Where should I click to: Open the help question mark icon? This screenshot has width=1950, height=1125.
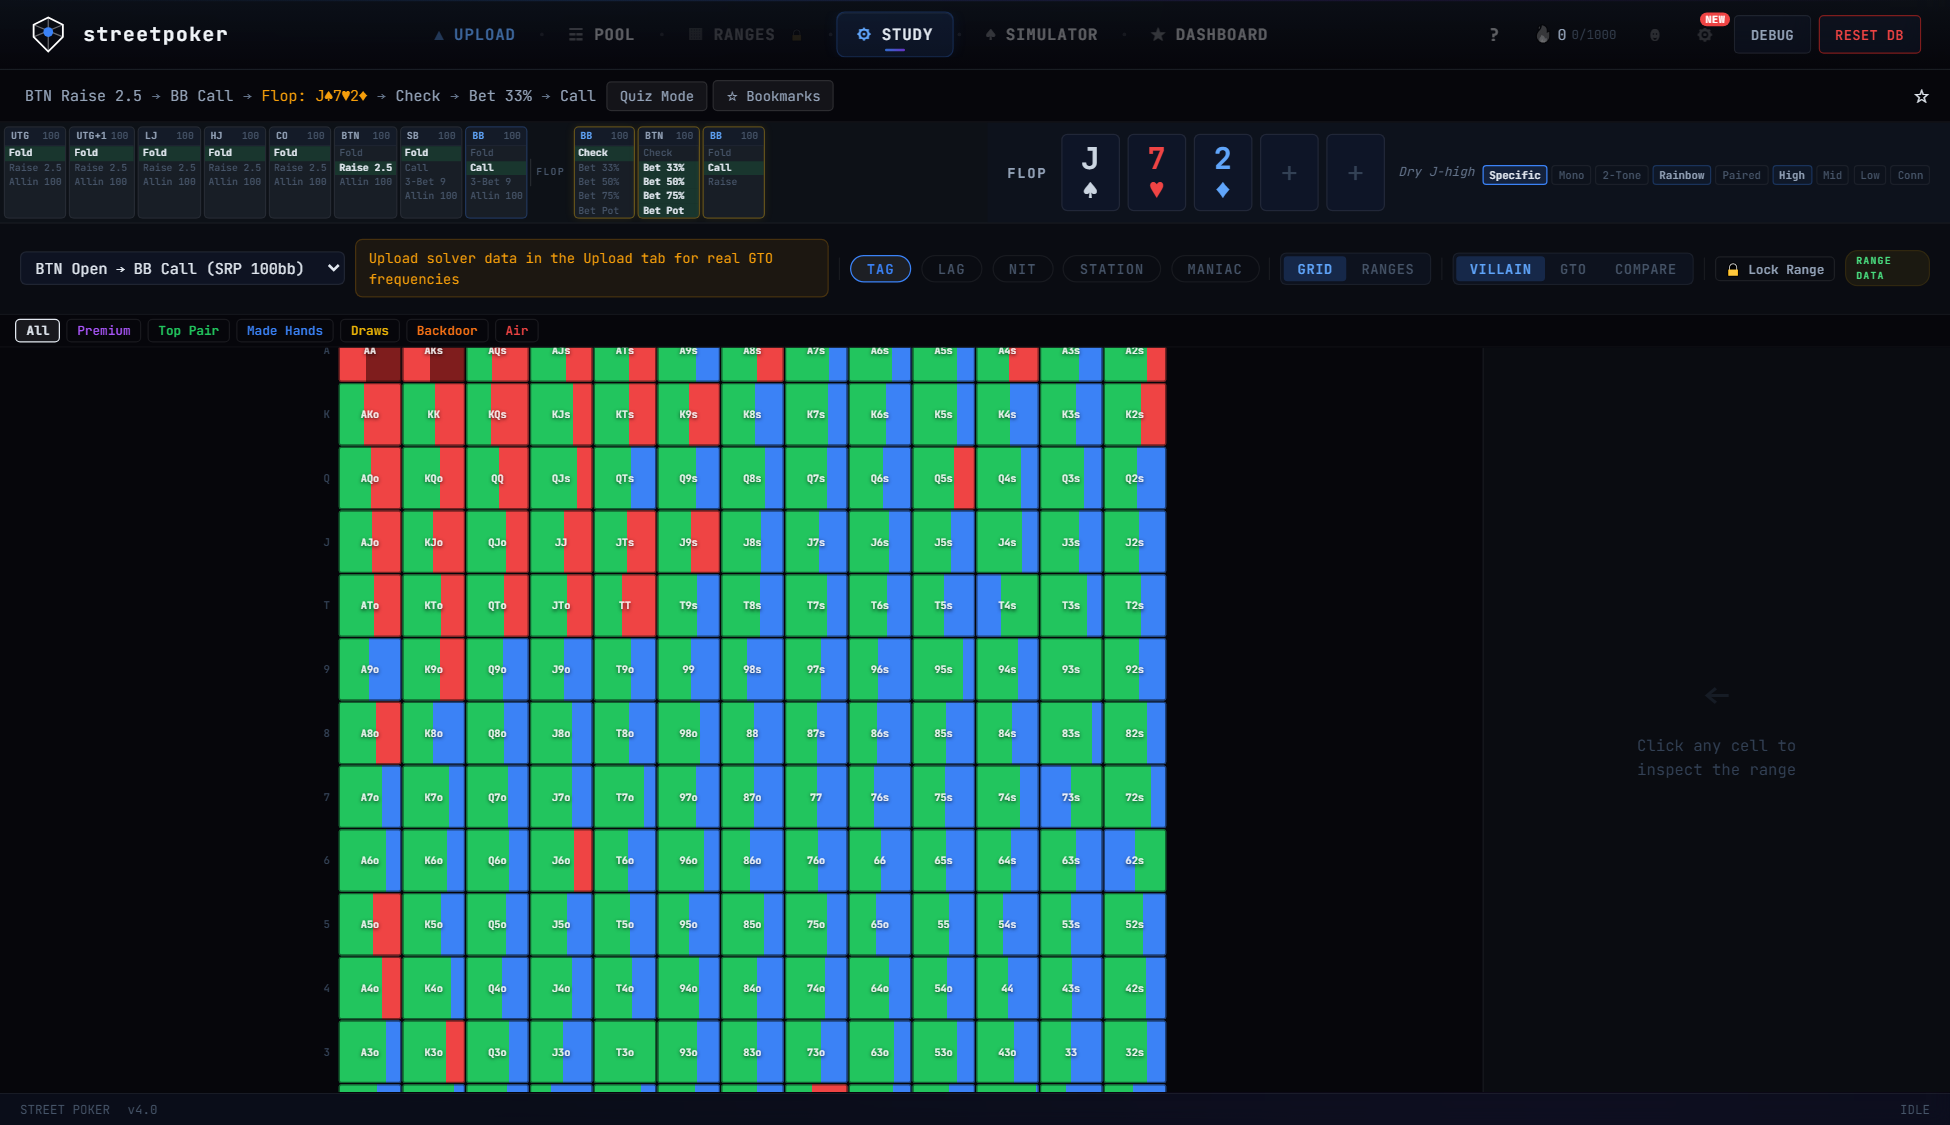point(1494,33)
